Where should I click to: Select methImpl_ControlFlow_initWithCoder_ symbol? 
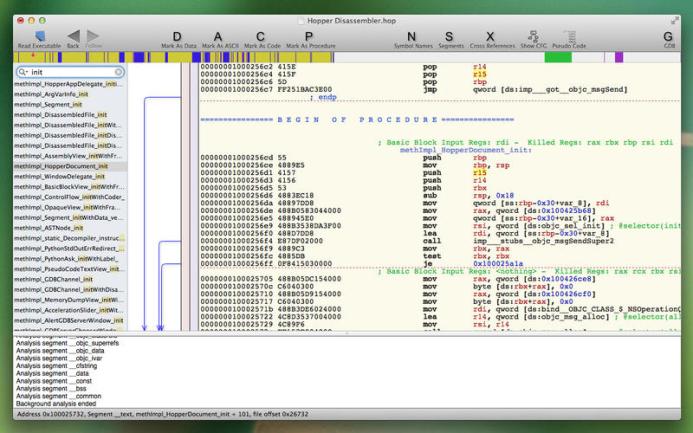point(70,197)
